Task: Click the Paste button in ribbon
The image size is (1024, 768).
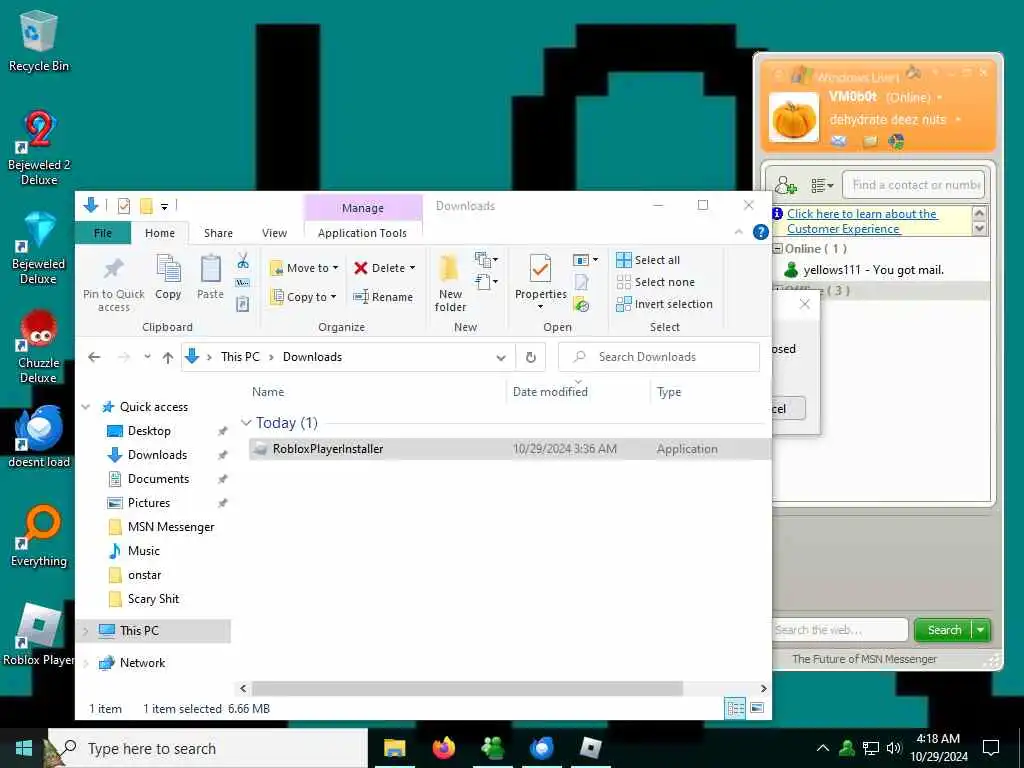Action: tap(210, 277)
